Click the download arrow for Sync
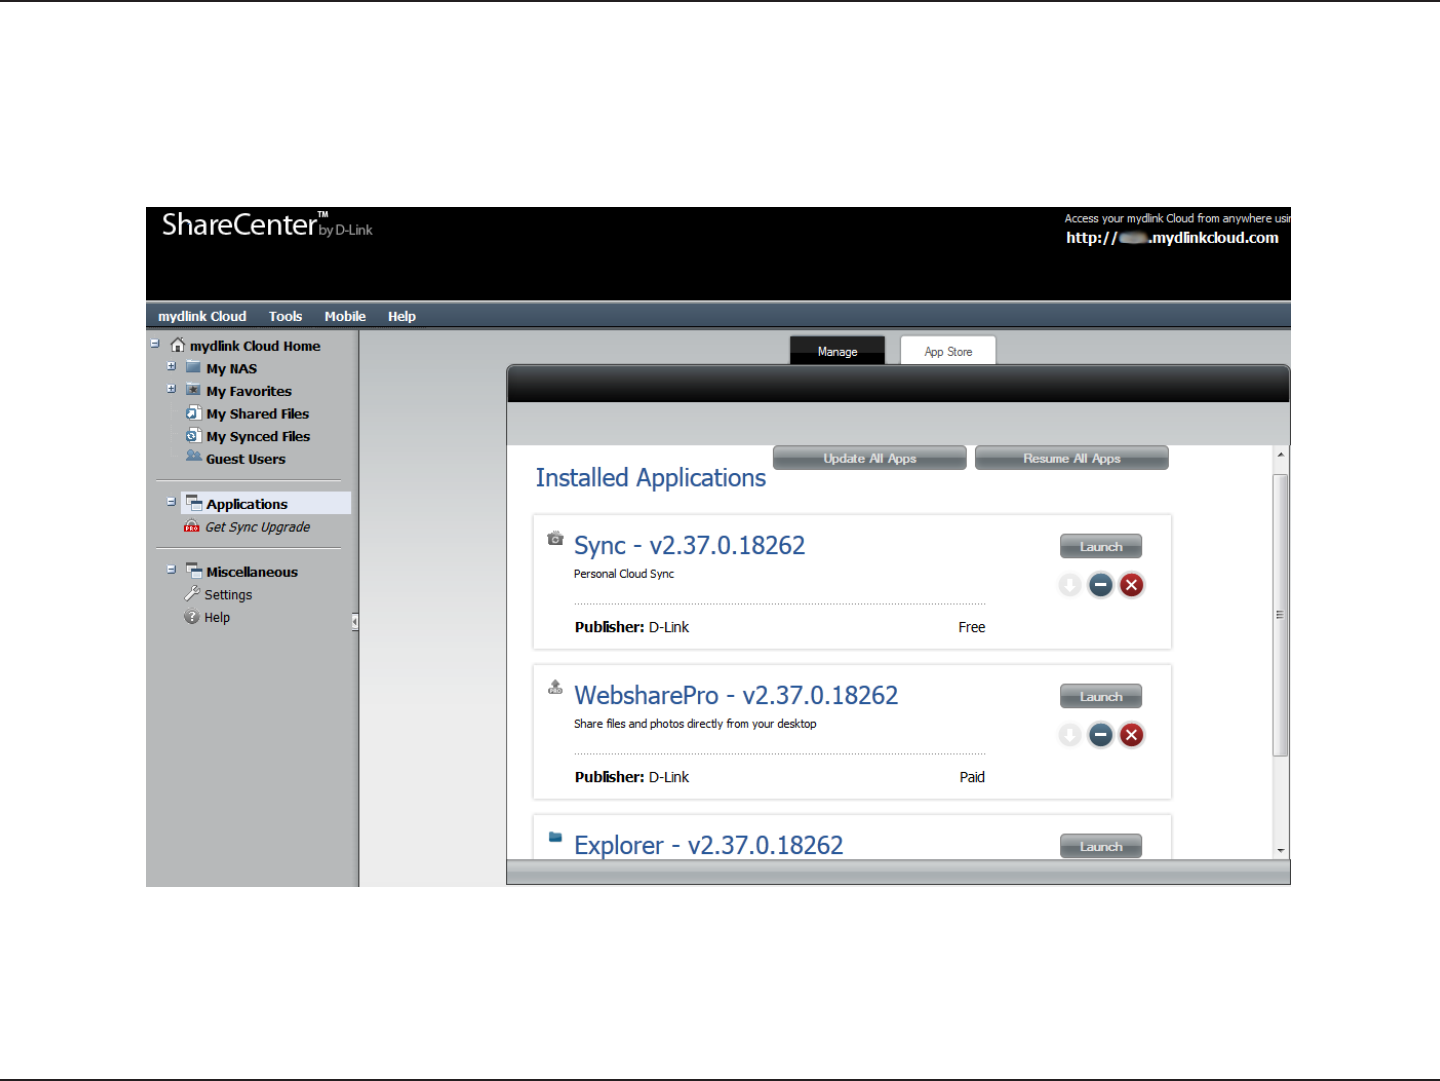This screenshot has height=1081, width=1440. [1070, 585]
